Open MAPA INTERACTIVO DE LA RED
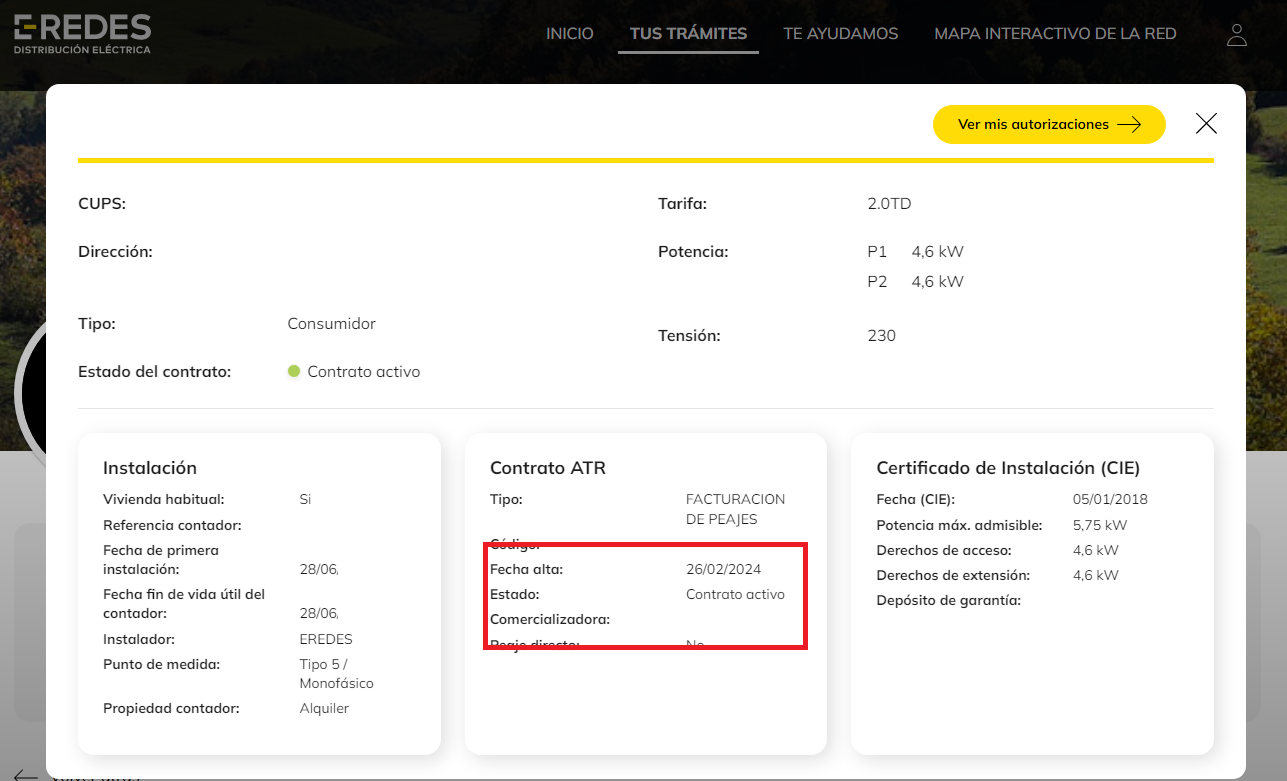 1055,34
